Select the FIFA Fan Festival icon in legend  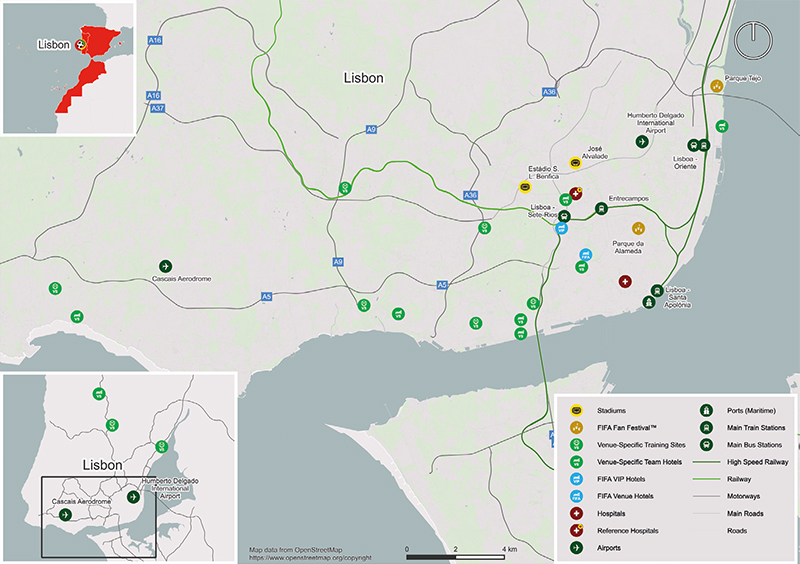tap(577, 428)
